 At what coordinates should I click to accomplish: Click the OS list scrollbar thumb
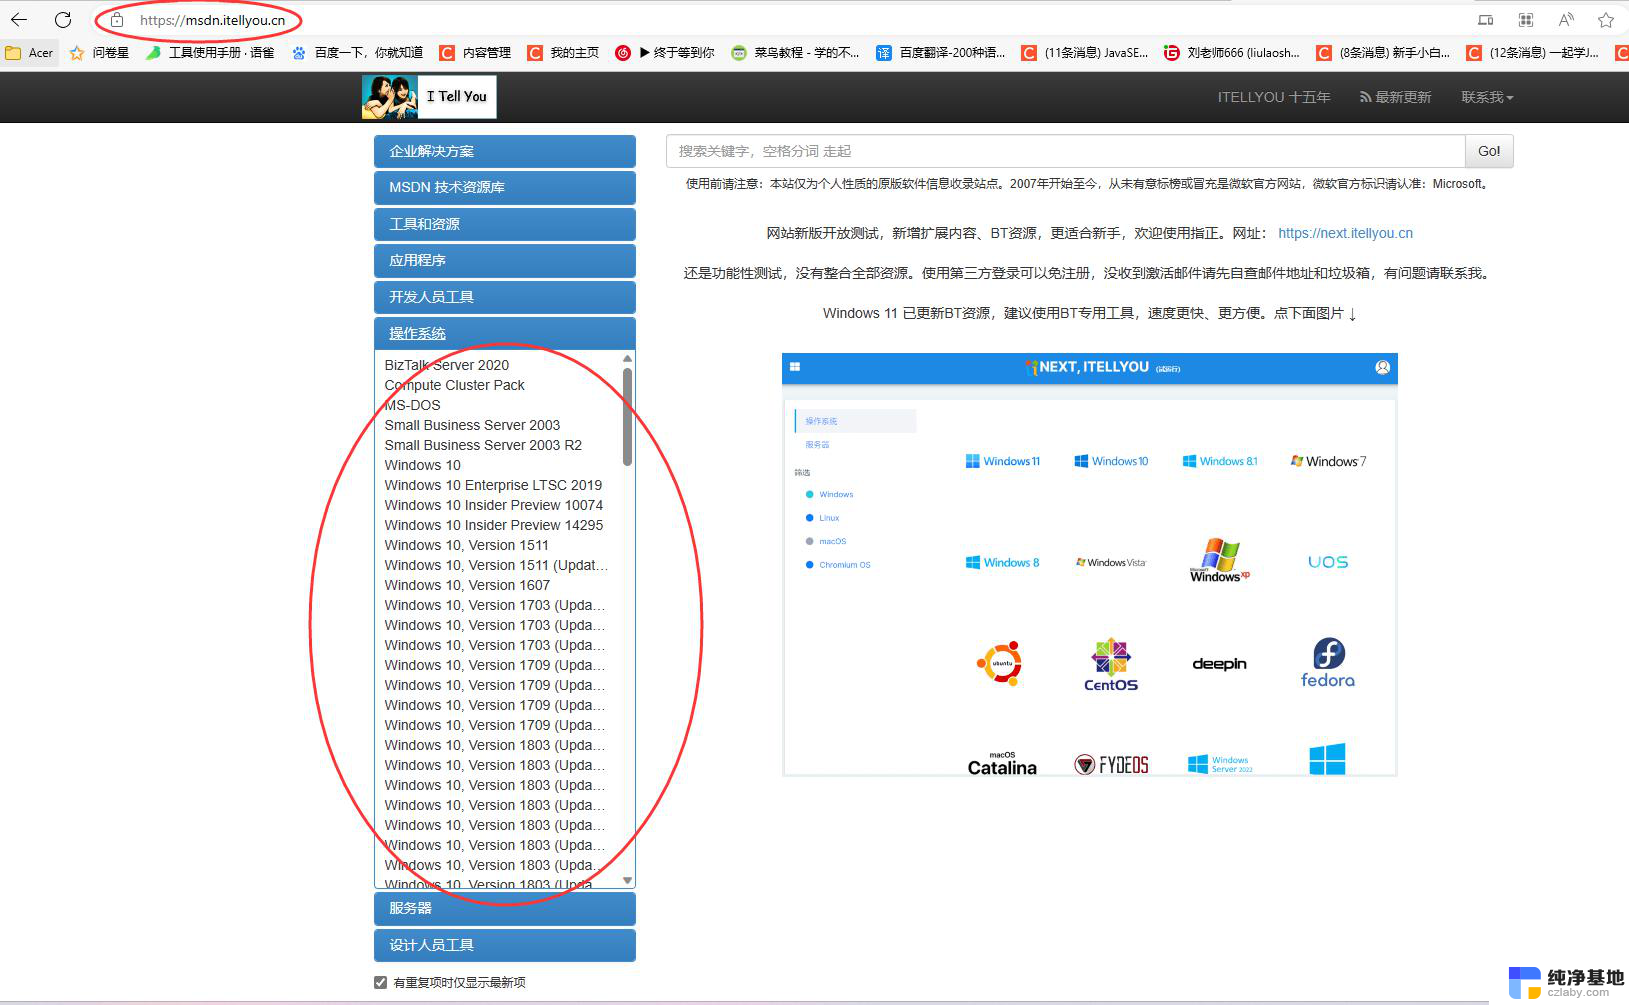pyautogui.click(x=627, y=417)
